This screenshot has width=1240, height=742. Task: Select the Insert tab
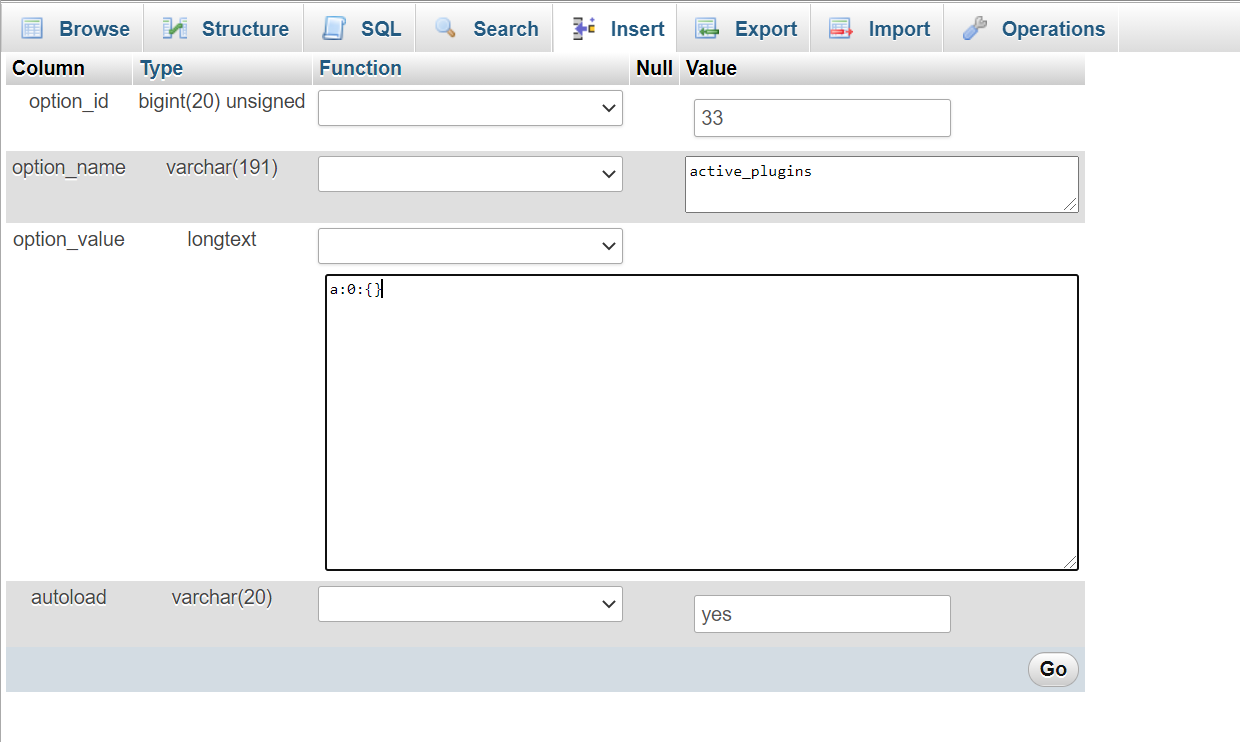617,29
